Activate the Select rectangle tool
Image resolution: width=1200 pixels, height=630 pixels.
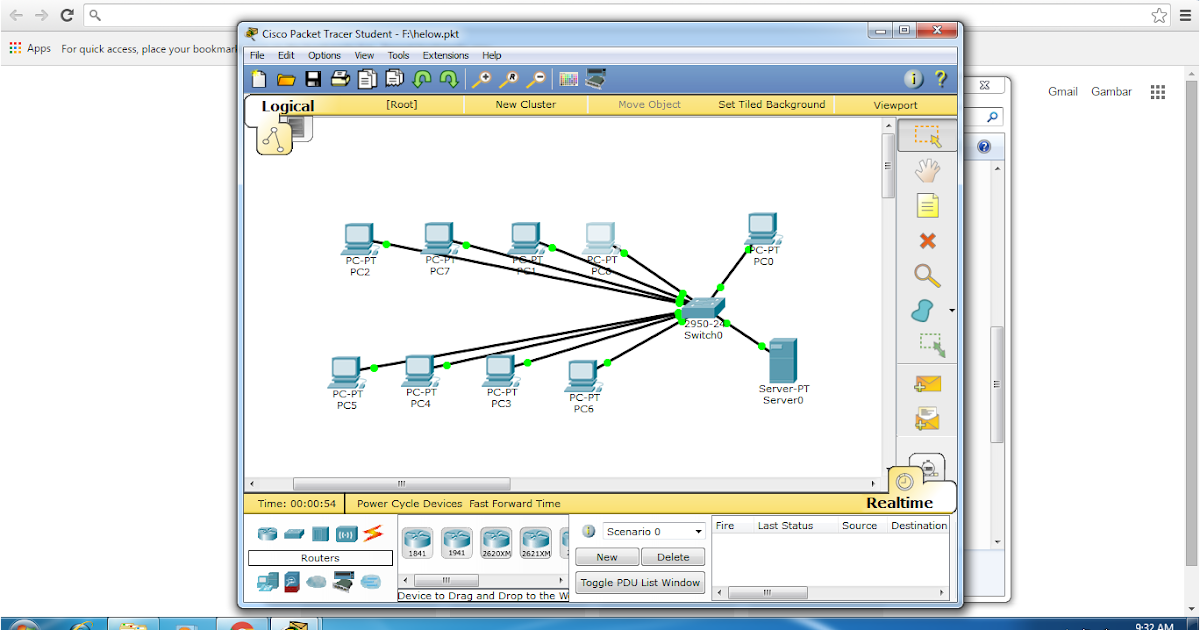click(927, 137)
